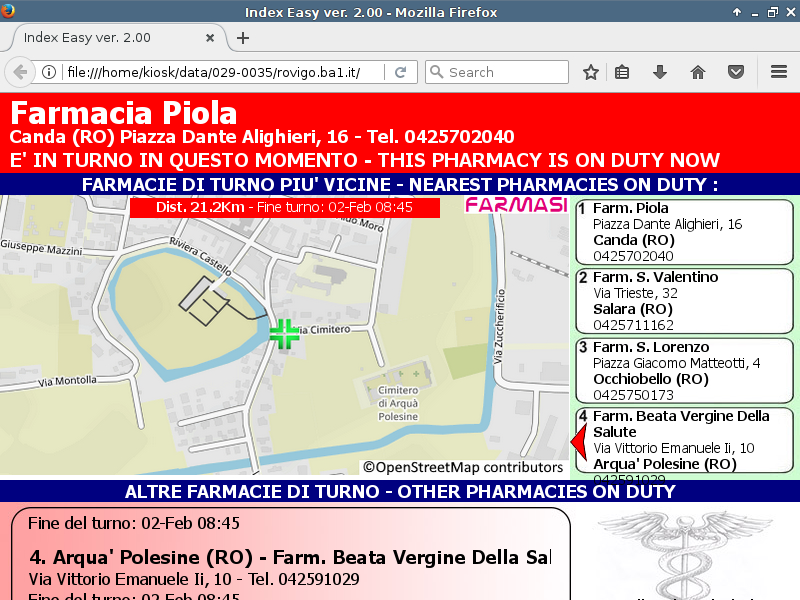Viewport: 800px width, 600px height.
Task: Open a new tab with plus button
Action: click(243, 38)
